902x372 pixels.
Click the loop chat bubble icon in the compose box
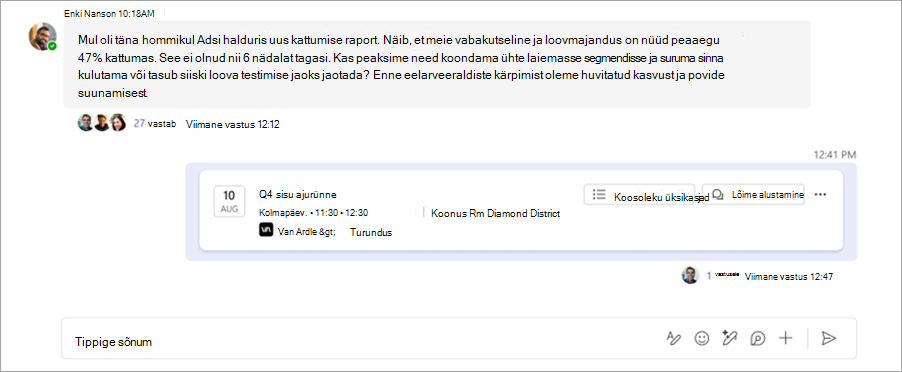[758, 339]
